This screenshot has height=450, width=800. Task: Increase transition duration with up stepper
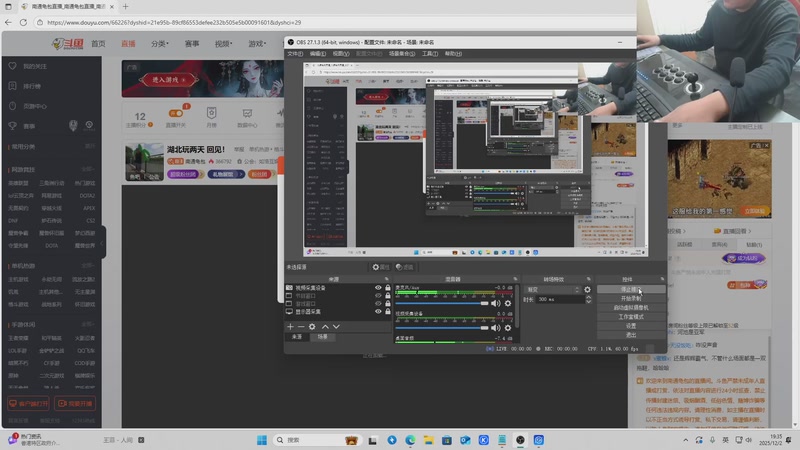point(588,297)
